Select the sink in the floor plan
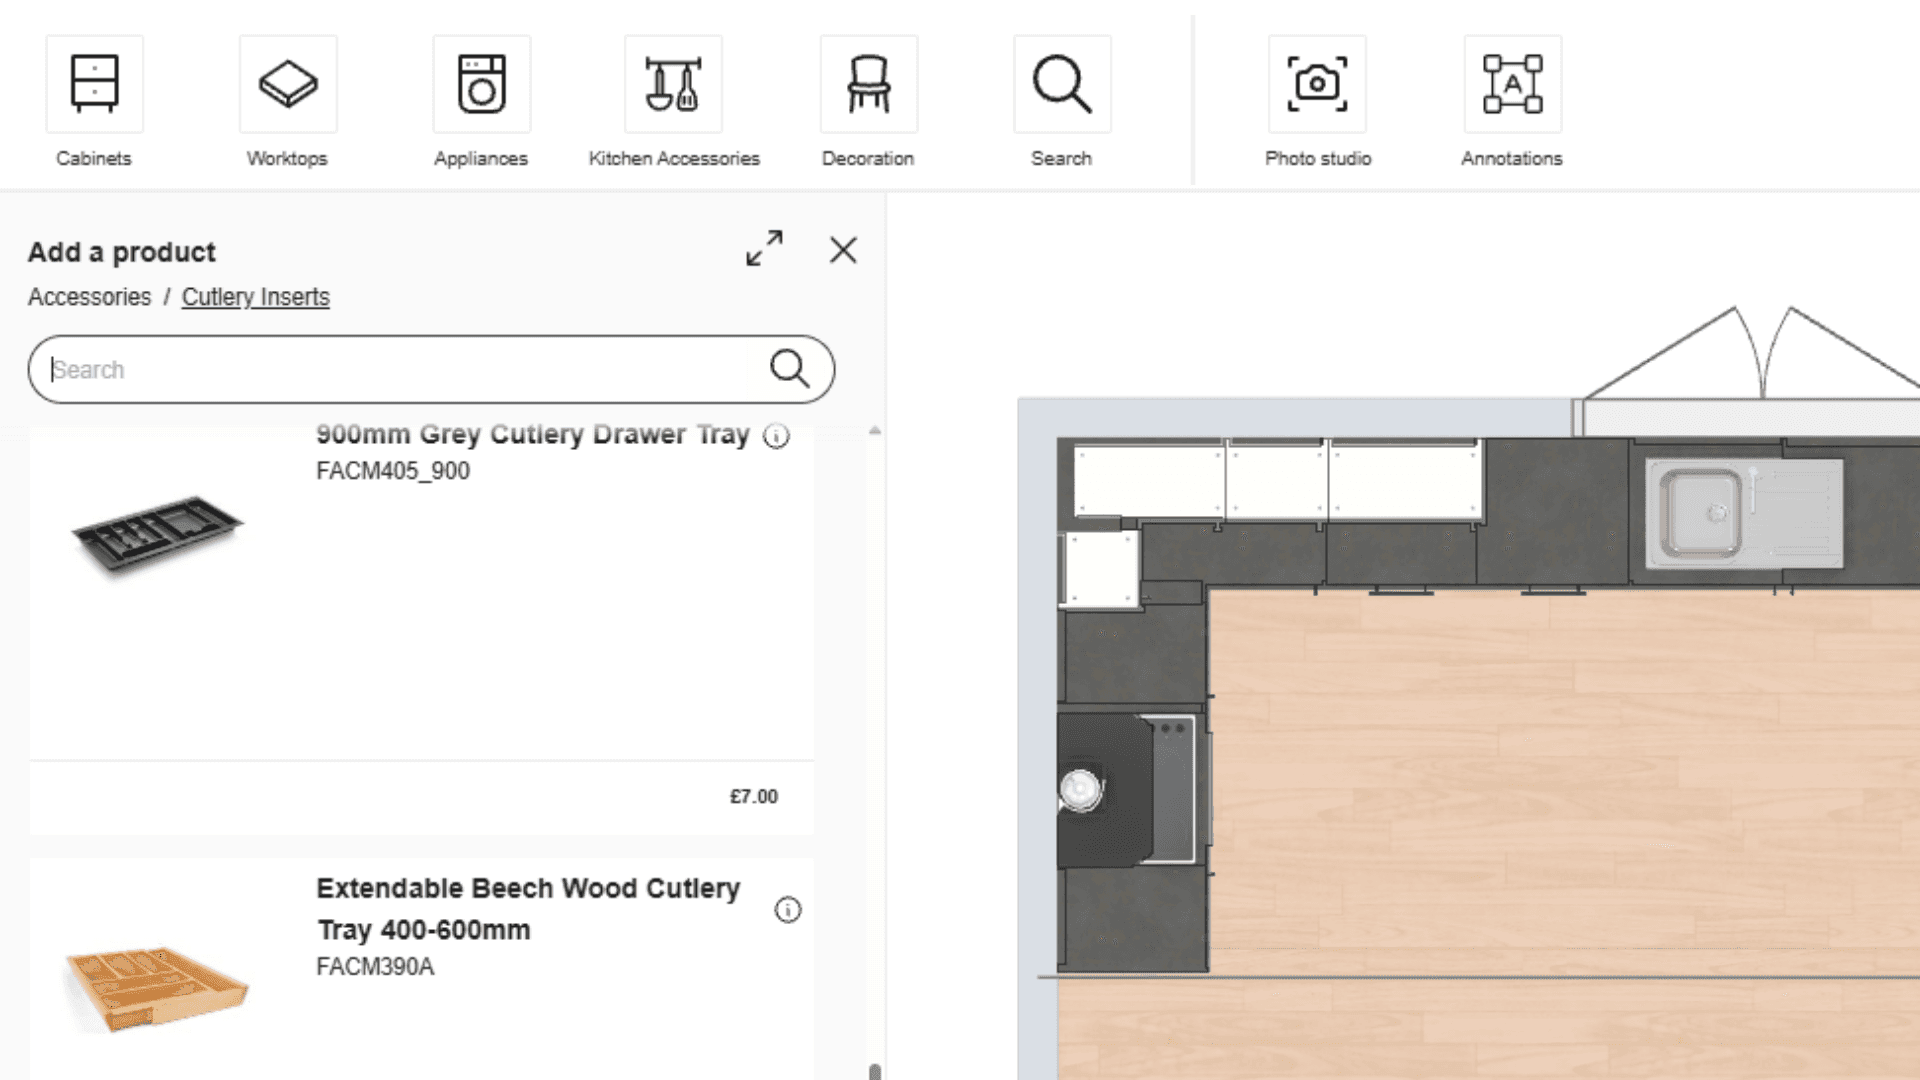This screenshot has width=1920, height=1080. [1744, 513]
